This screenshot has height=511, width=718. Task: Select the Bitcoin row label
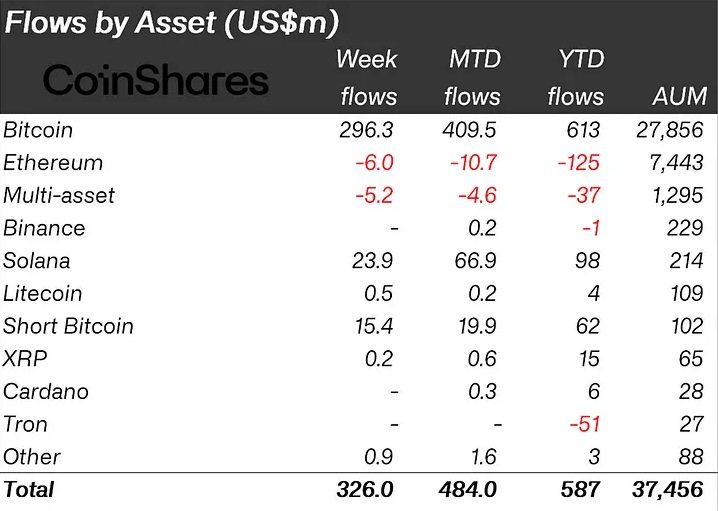[x=38, y=130]
